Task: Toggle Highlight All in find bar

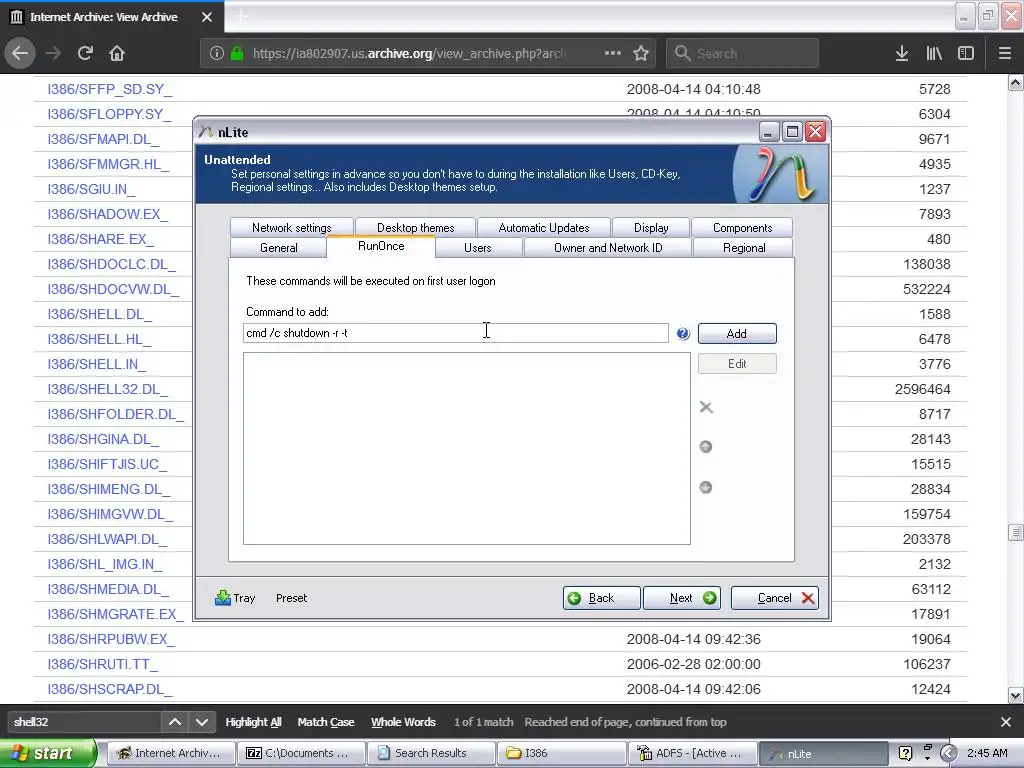Action: 253,722
